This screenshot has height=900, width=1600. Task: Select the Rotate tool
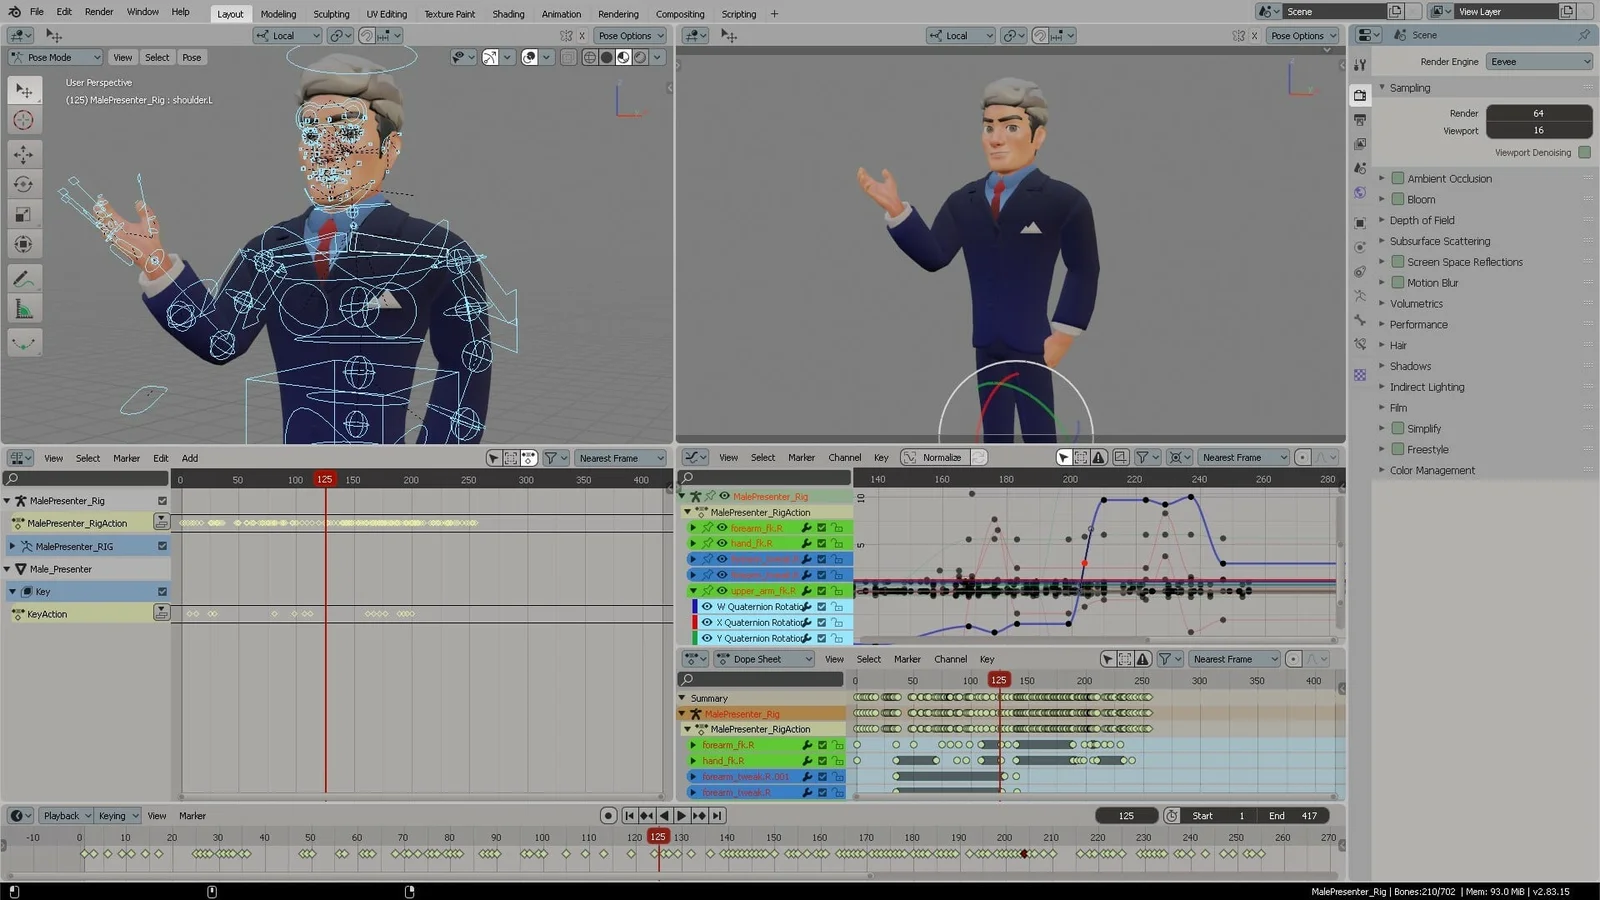24,184
